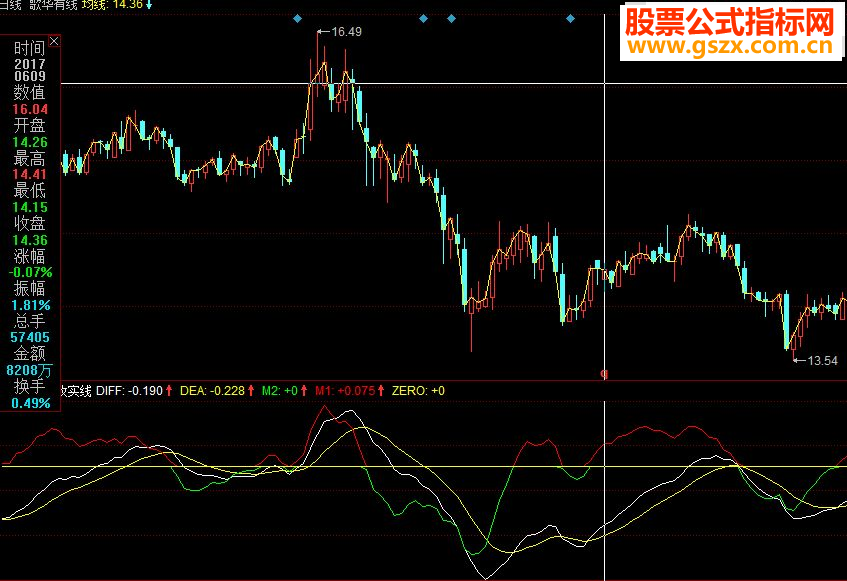Click the red up arrow after M1 value
Viewport: 847px width, 581px height.
(x=381, y=390)
